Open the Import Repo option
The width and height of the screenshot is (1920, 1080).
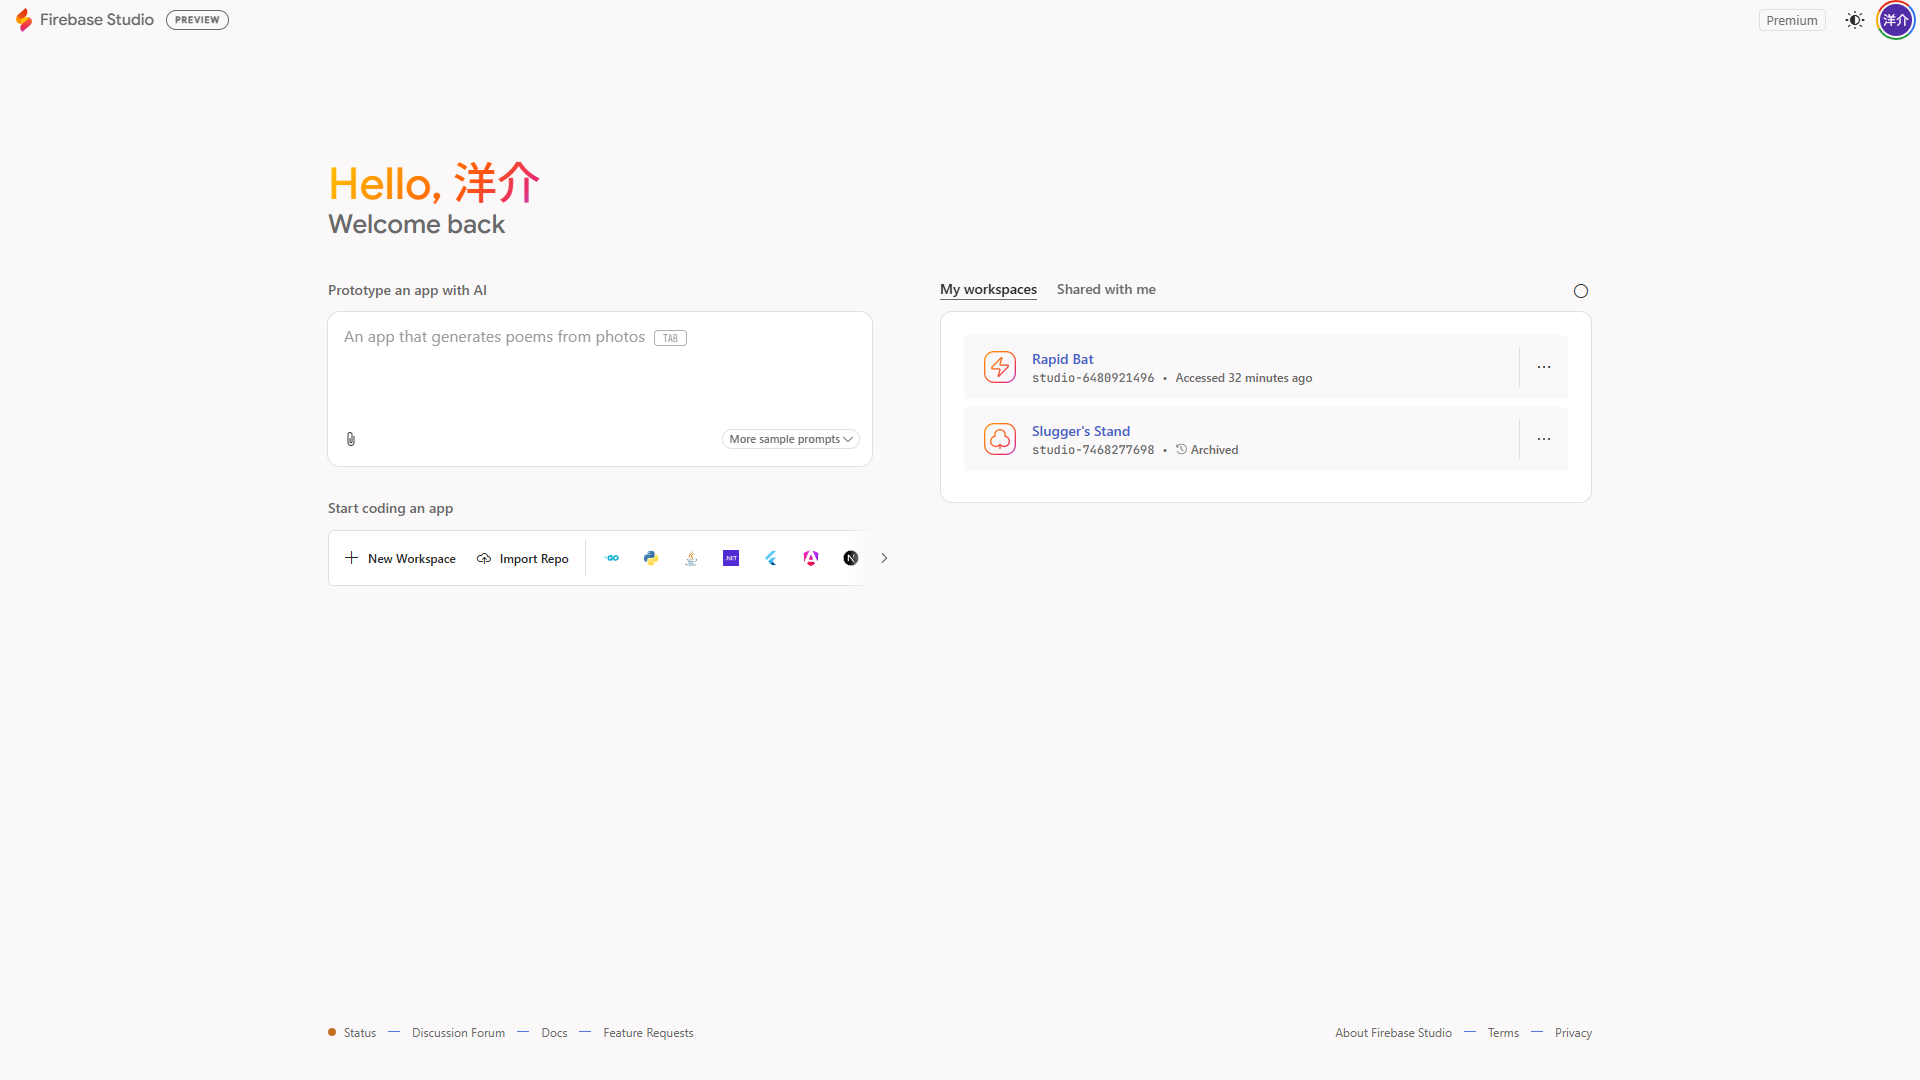point(522,558)
